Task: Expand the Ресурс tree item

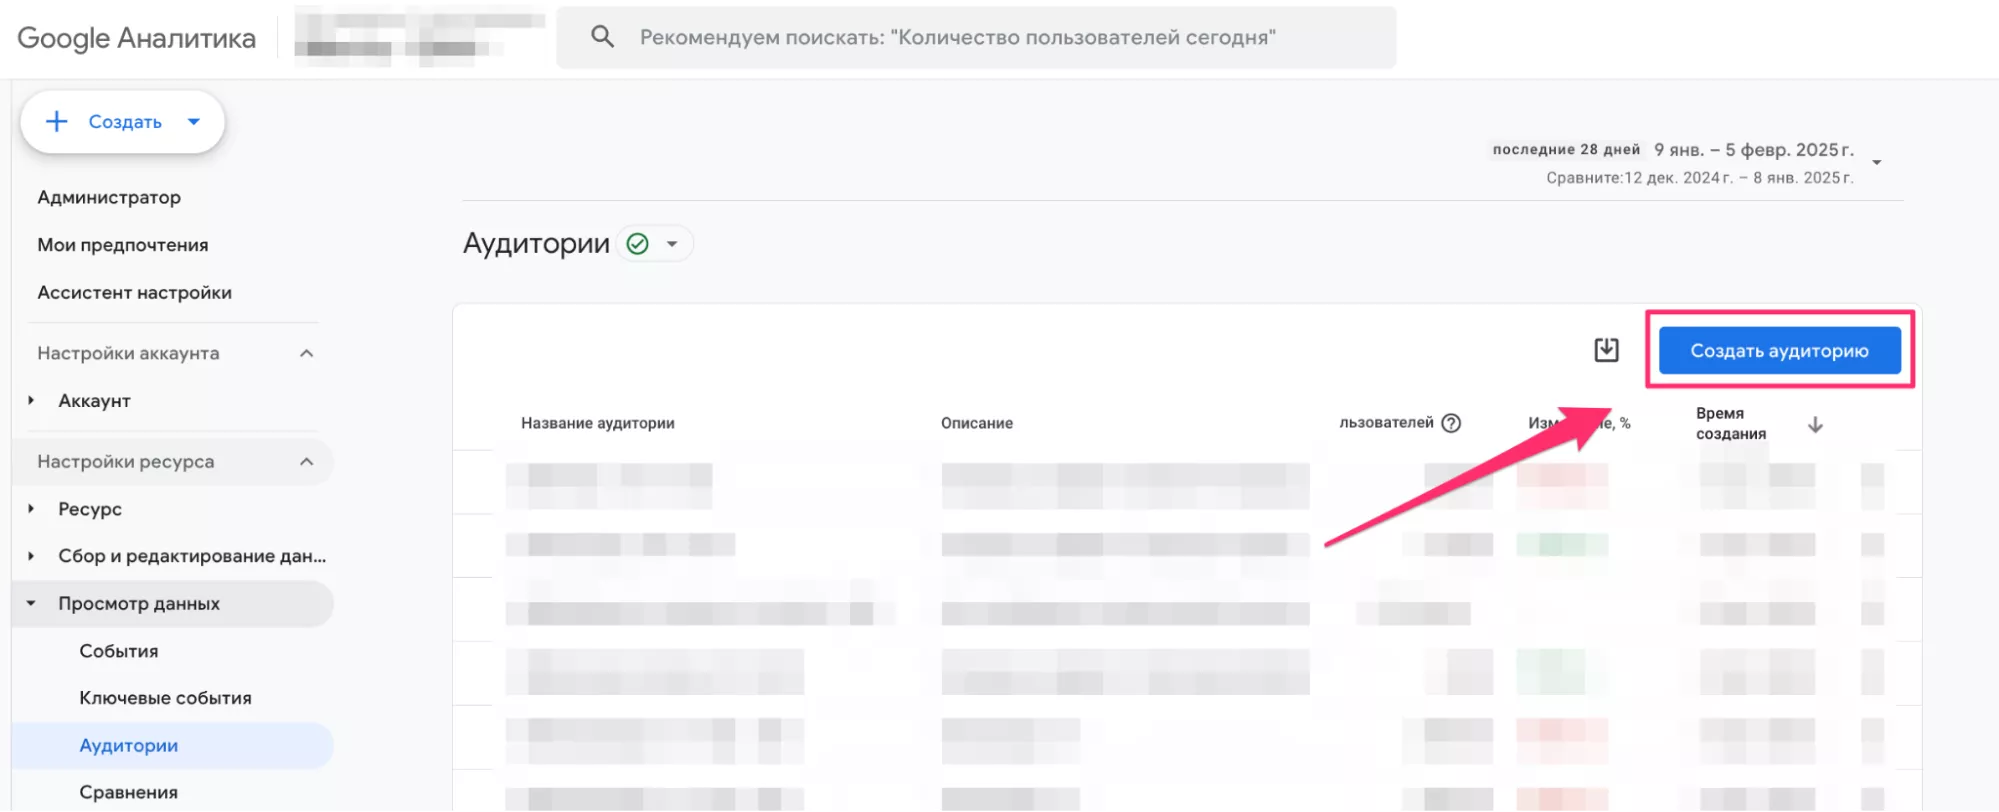Action: pos(31,509)
